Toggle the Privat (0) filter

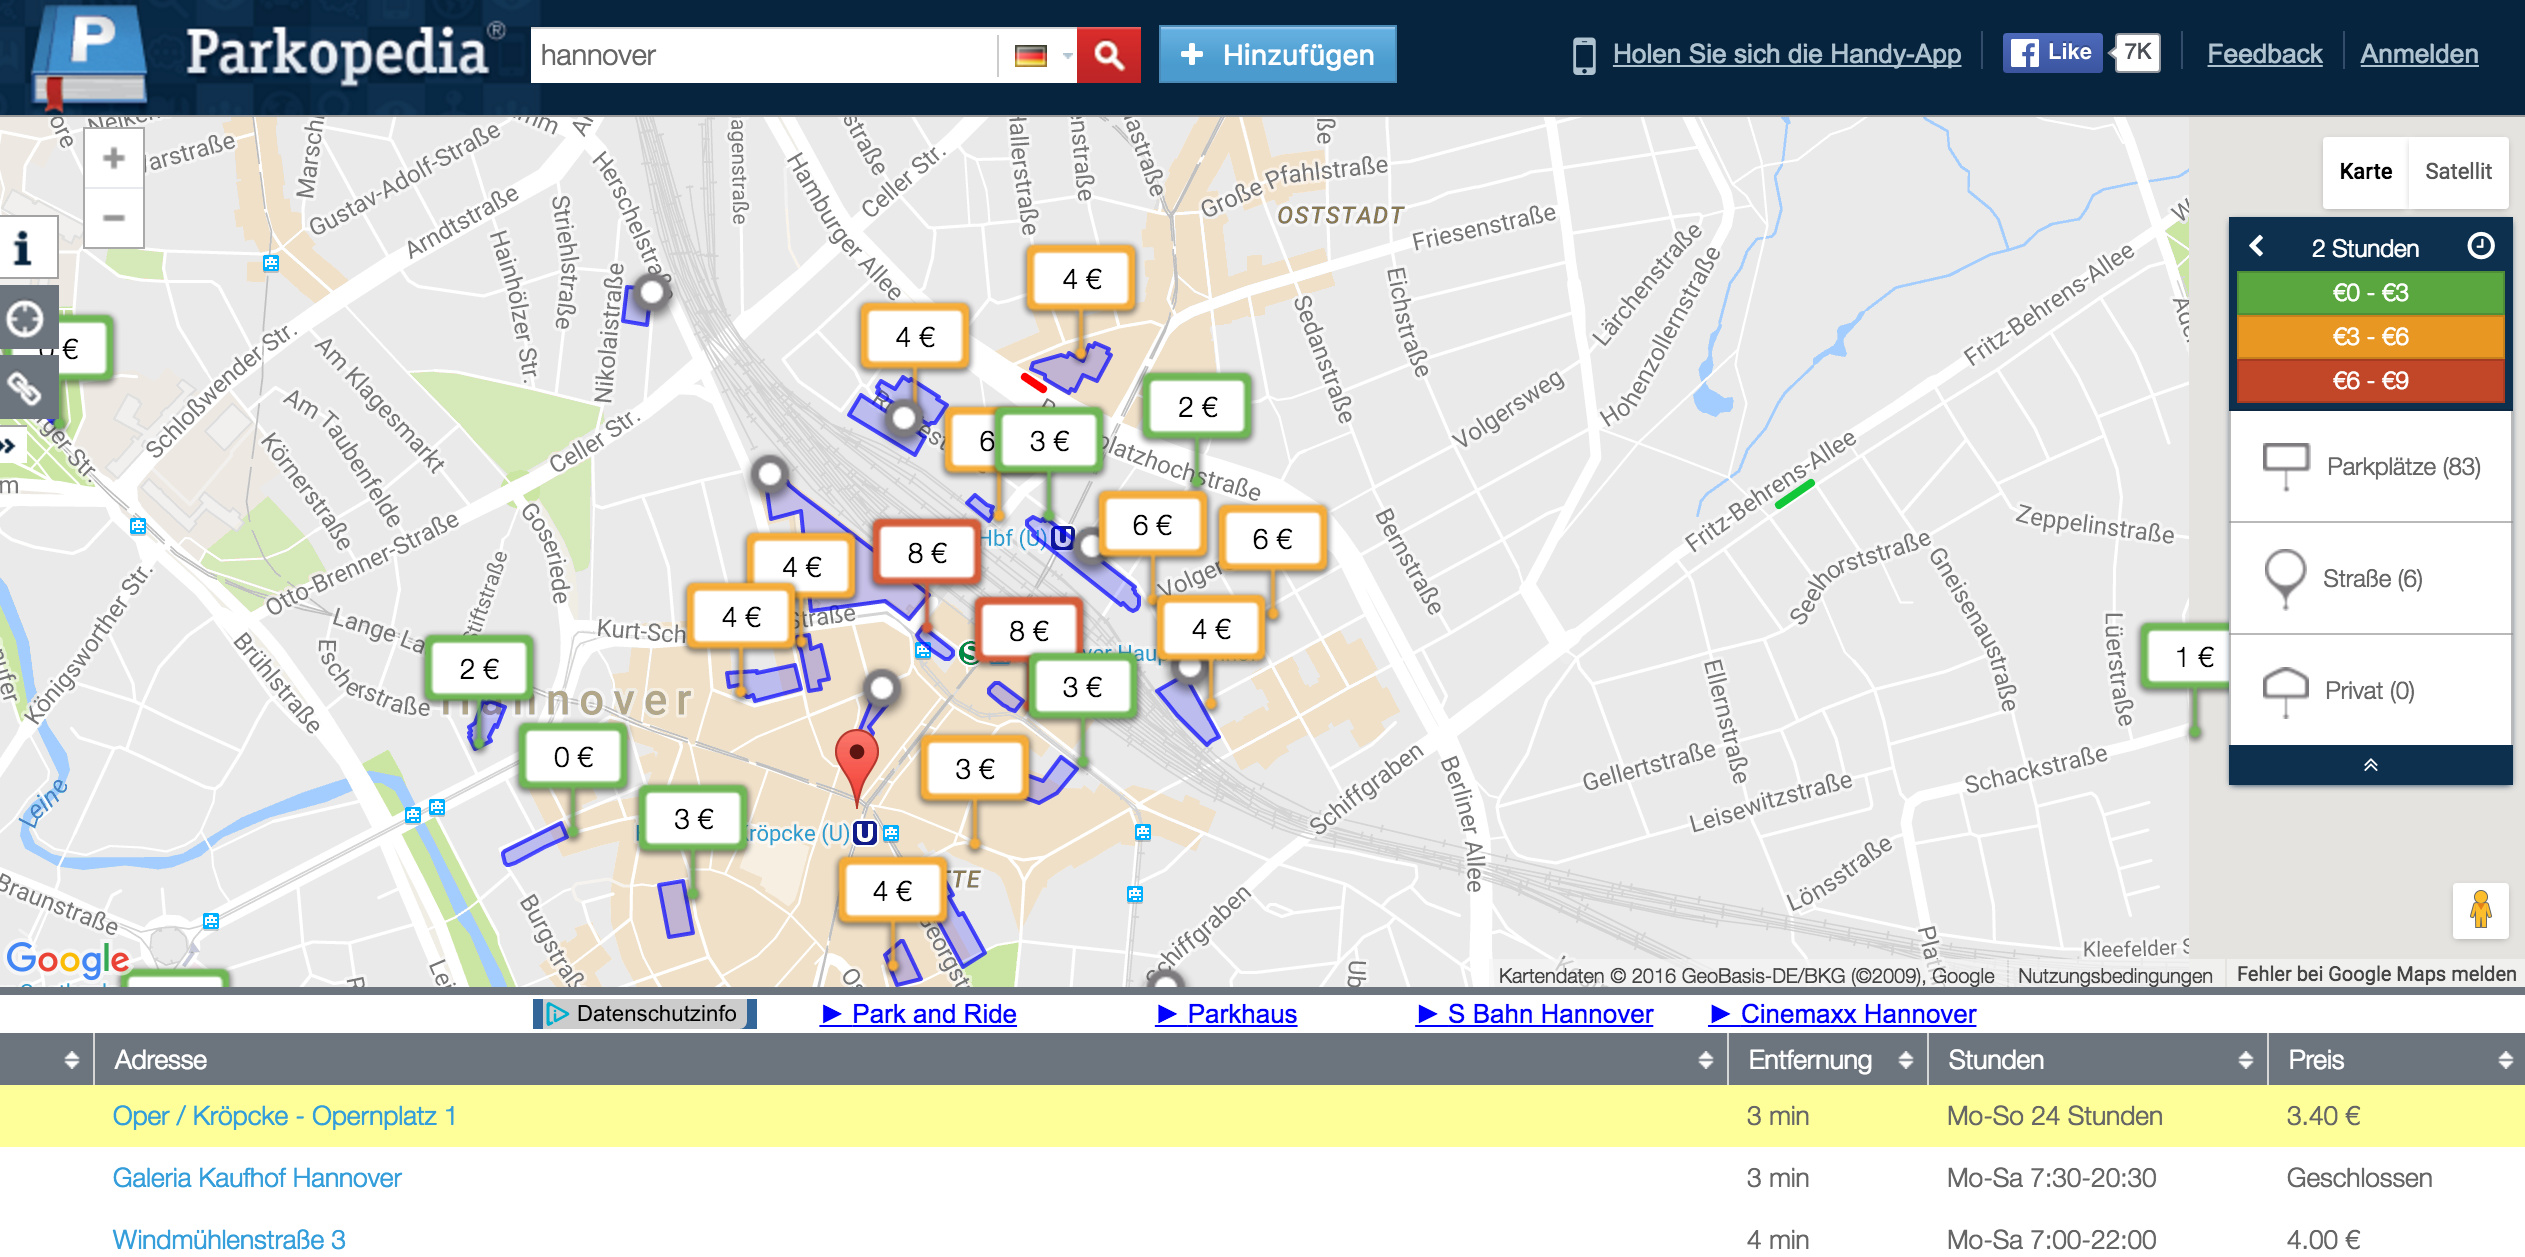(2371, 691)
